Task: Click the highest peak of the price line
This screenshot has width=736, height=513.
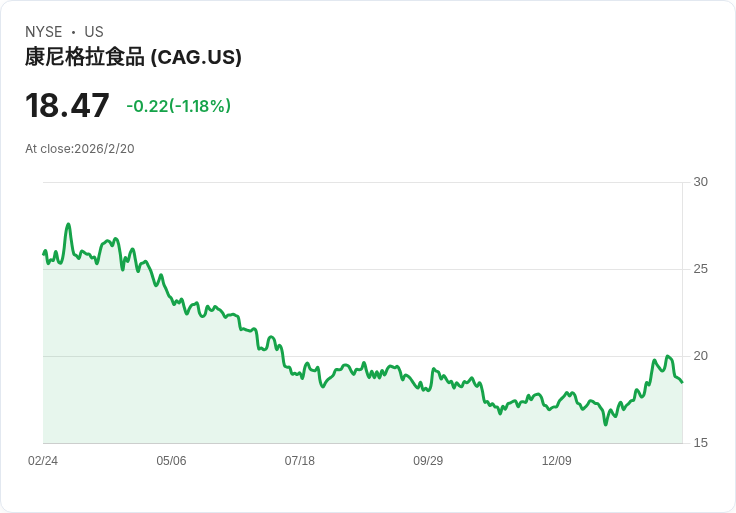Action: pos(68,224)
